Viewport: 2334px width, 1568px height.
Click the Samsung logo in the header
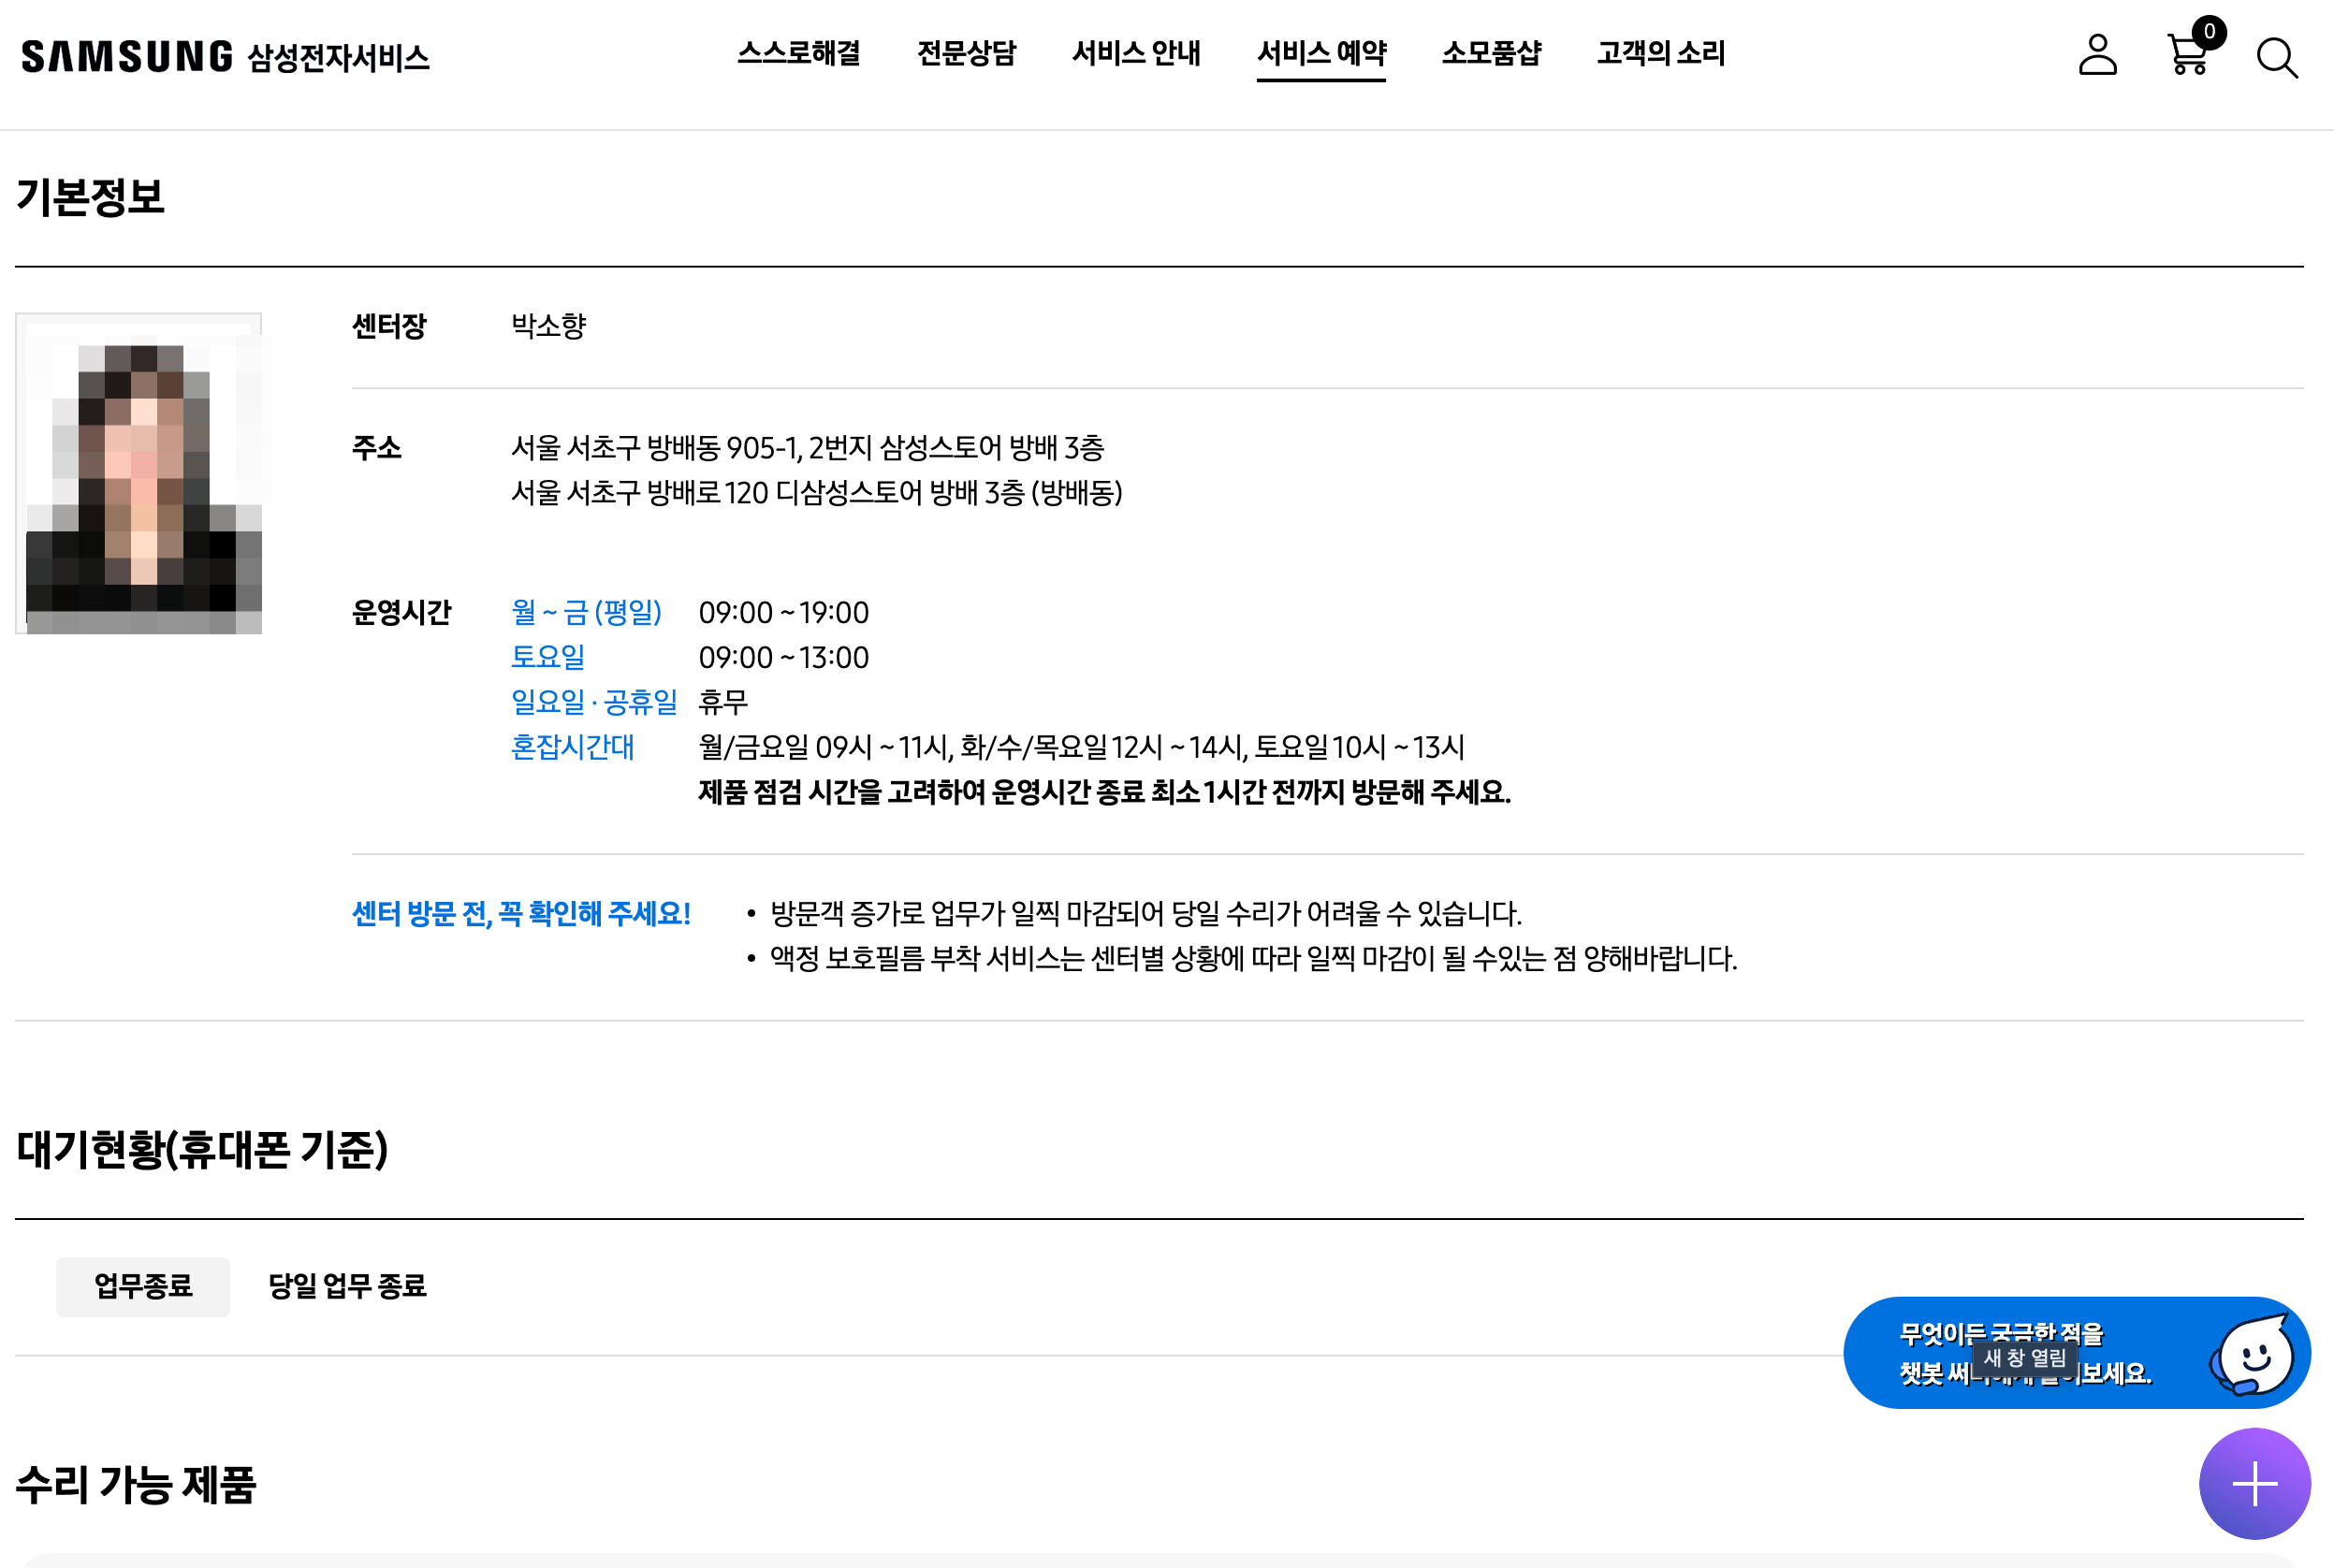point(127,57)
